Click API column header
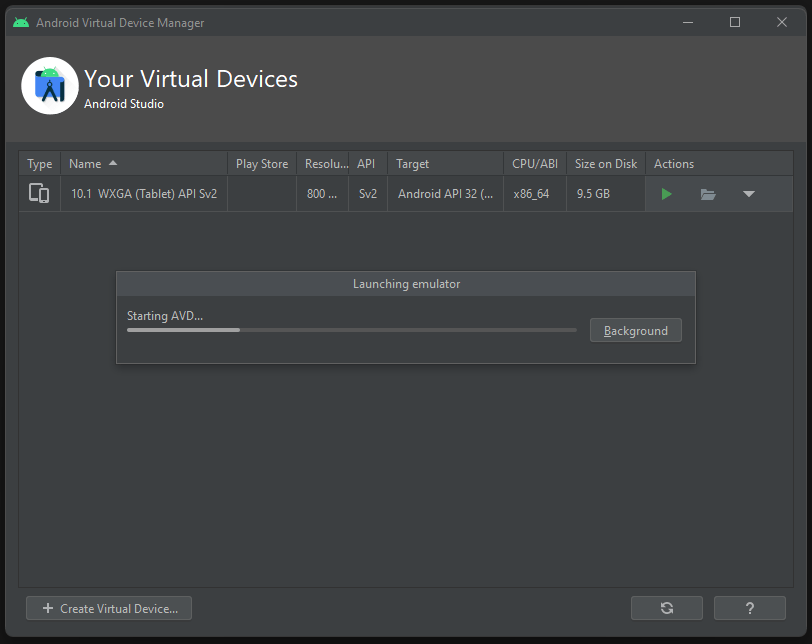 point(368,164)
